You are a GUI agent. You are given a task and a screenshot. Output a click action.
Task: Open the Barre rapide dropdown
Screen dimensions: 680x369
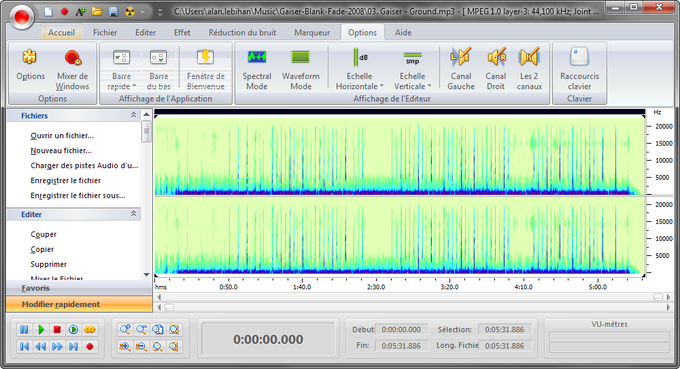click(x=121, y=69)
